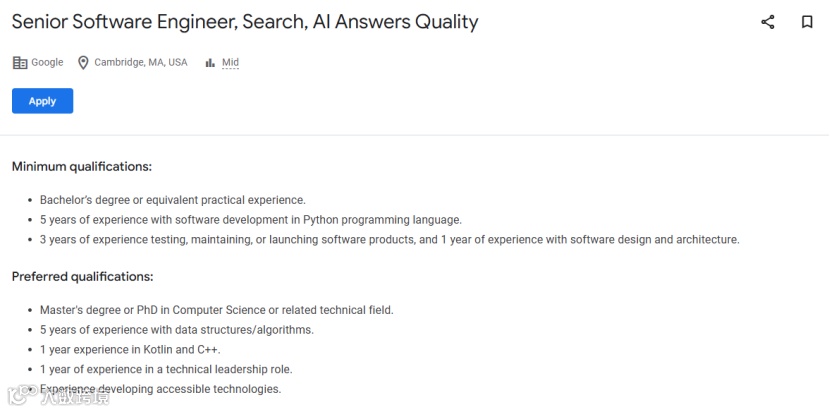This screenshot has height=412, width=830.
Task: Click the Senior Software Engineer job title
Action: (x=245, y=22)
